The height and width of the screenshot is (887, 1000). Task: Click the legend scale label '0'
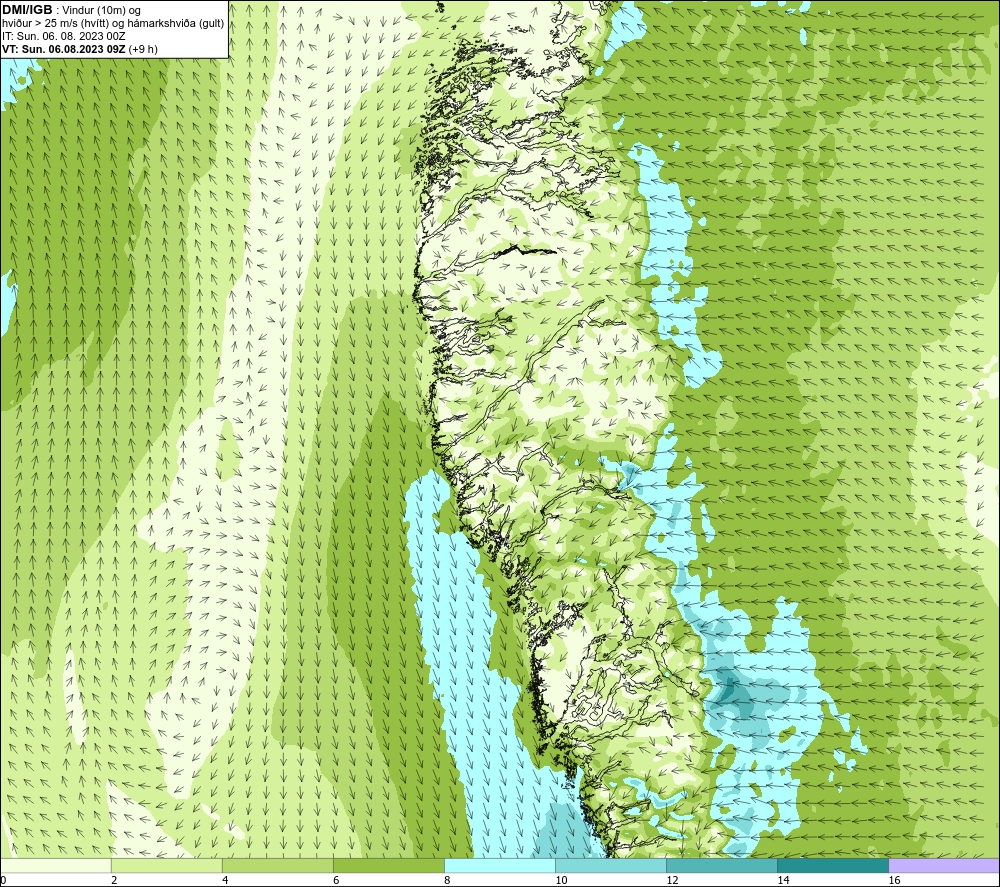coord(3,880)
